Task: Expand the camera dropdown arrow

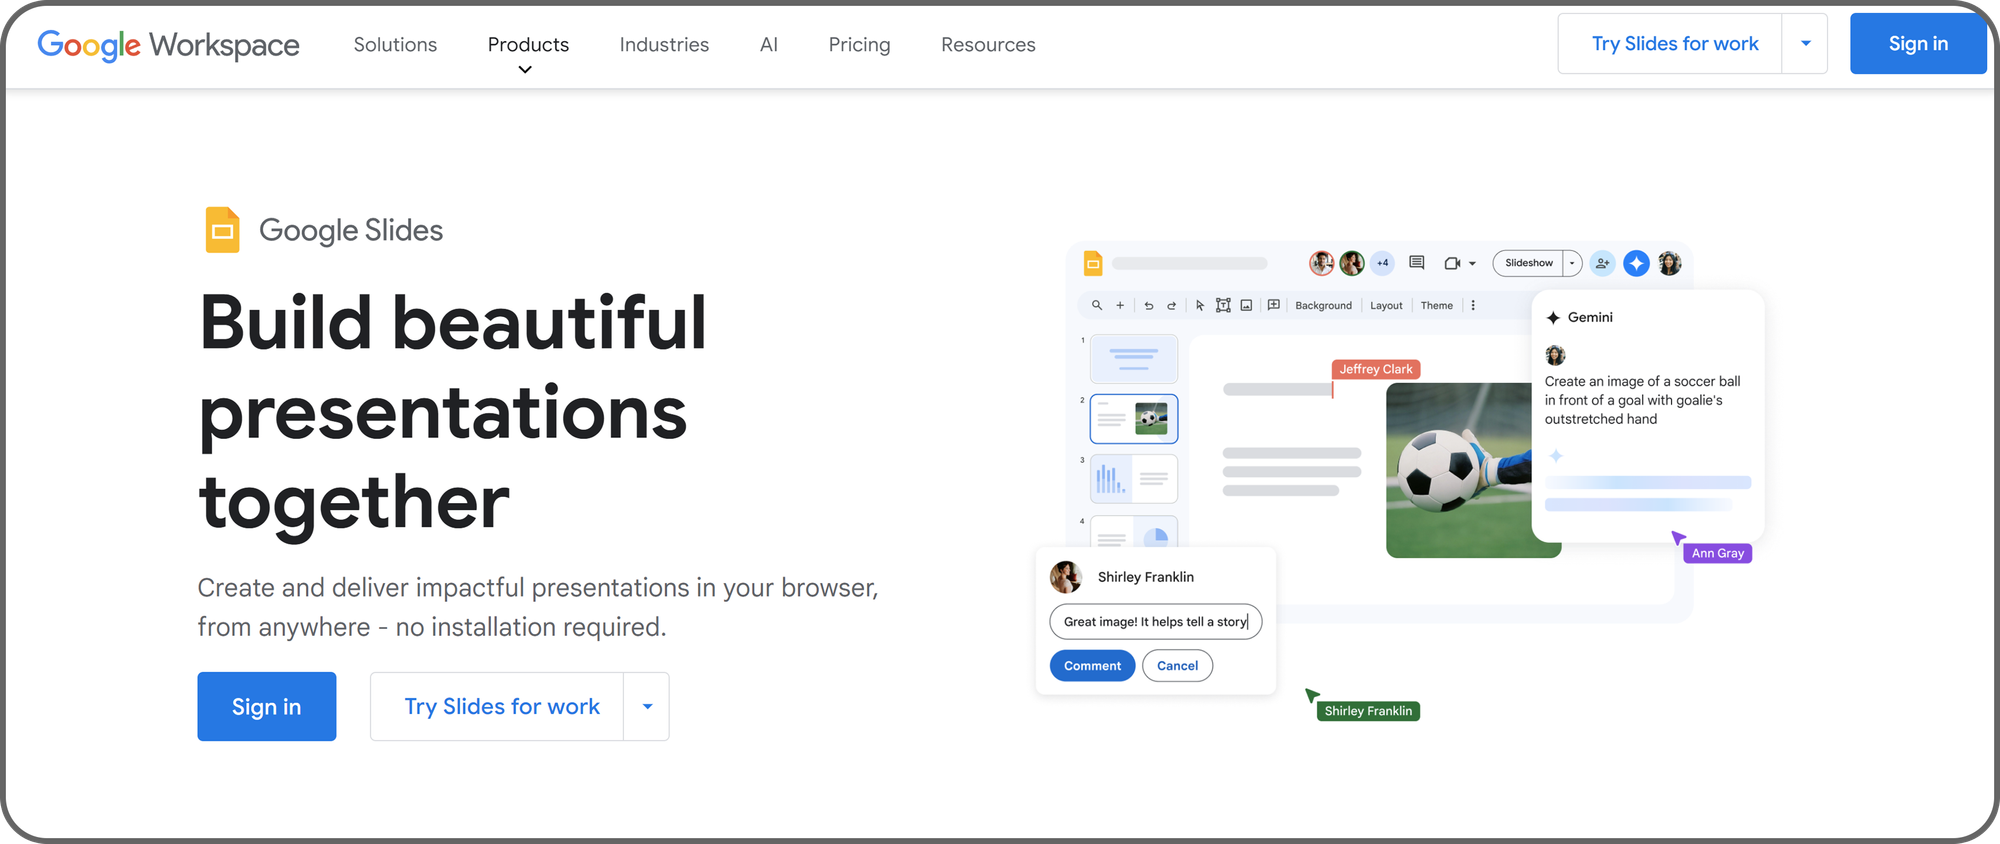Action: pyautogui.click(x=1472, y=264)
